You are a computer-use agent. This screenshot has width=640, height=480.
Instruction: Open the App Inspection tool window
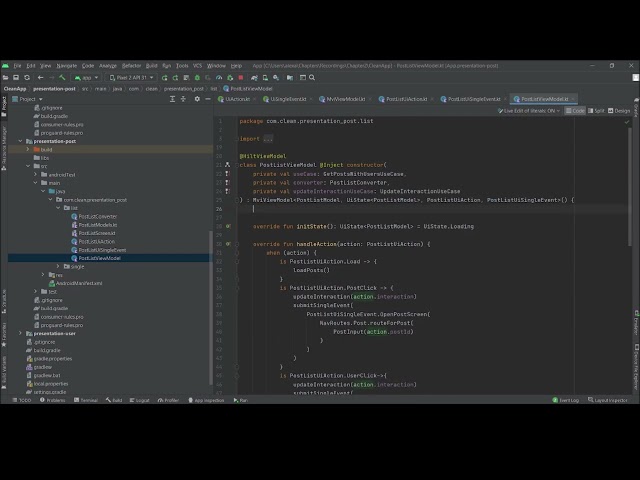pos(206,400)
